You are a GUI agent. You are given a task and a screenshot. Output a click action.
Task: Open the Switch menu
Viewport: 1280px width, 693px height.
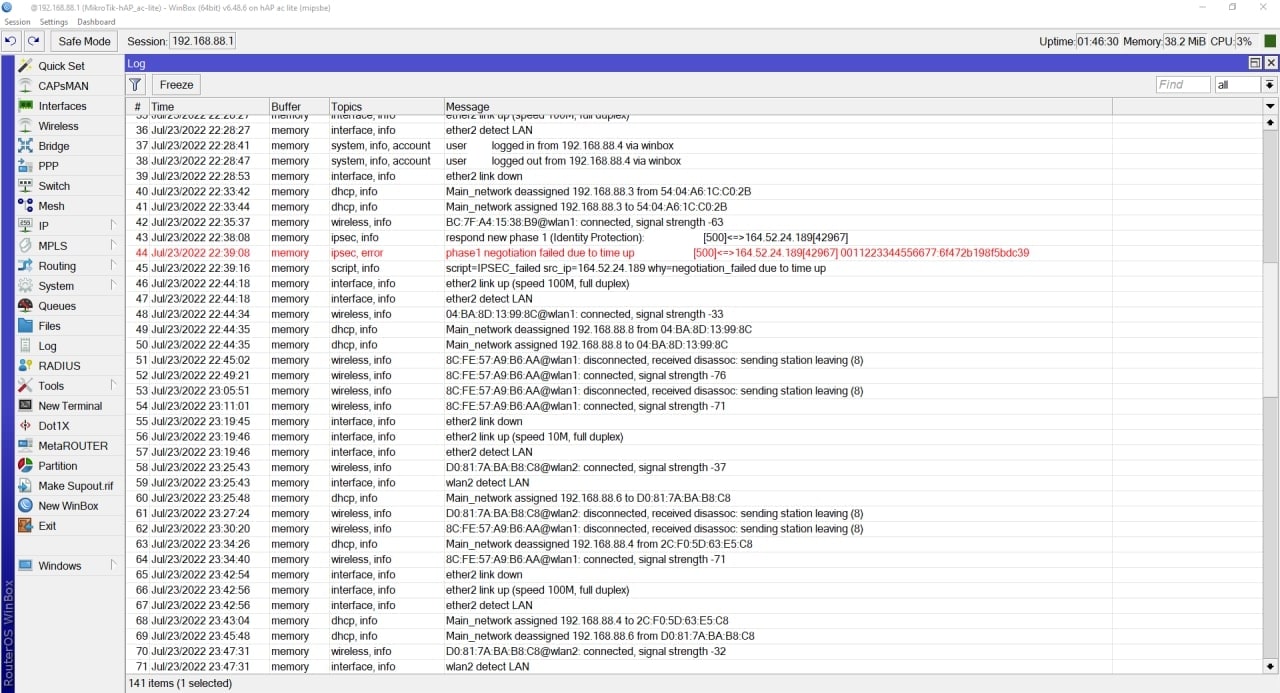tap(54, 186)
